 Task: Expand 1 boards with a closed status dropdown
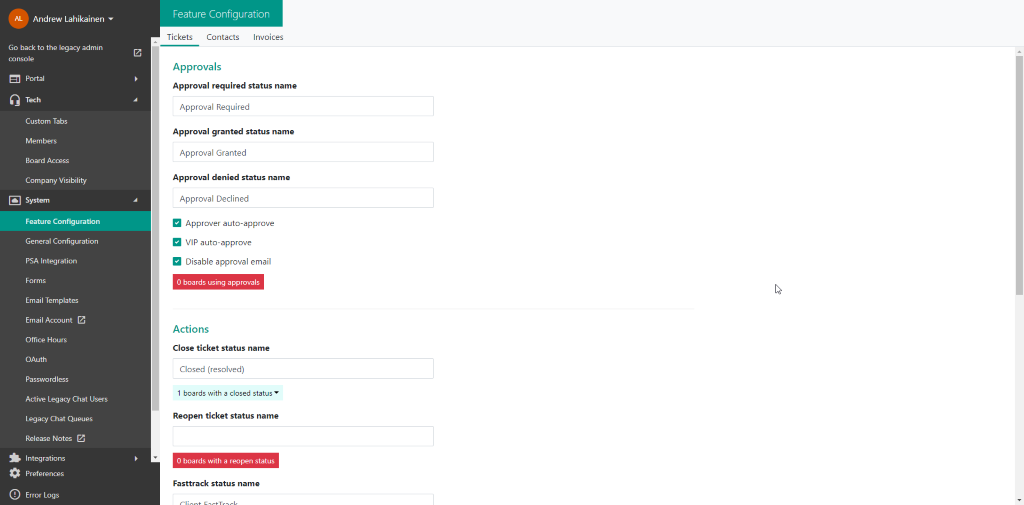point(228,393)
